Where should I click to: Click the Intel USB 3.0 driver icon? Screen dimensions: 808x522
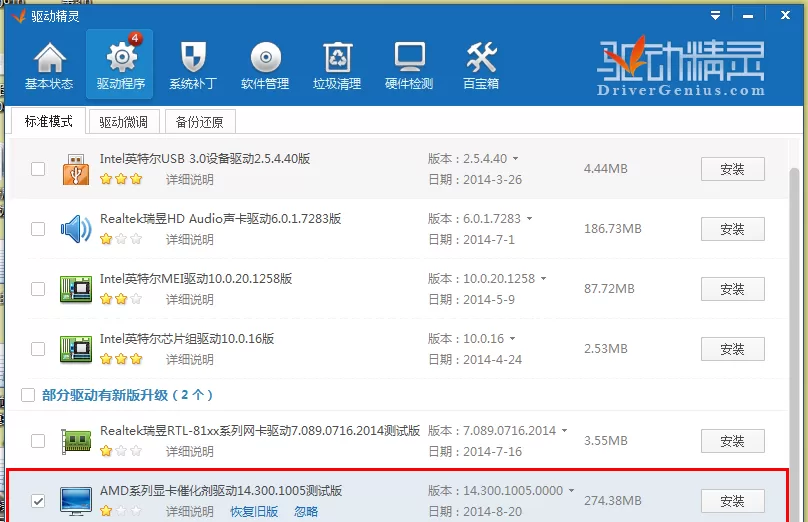pos(76,169)
